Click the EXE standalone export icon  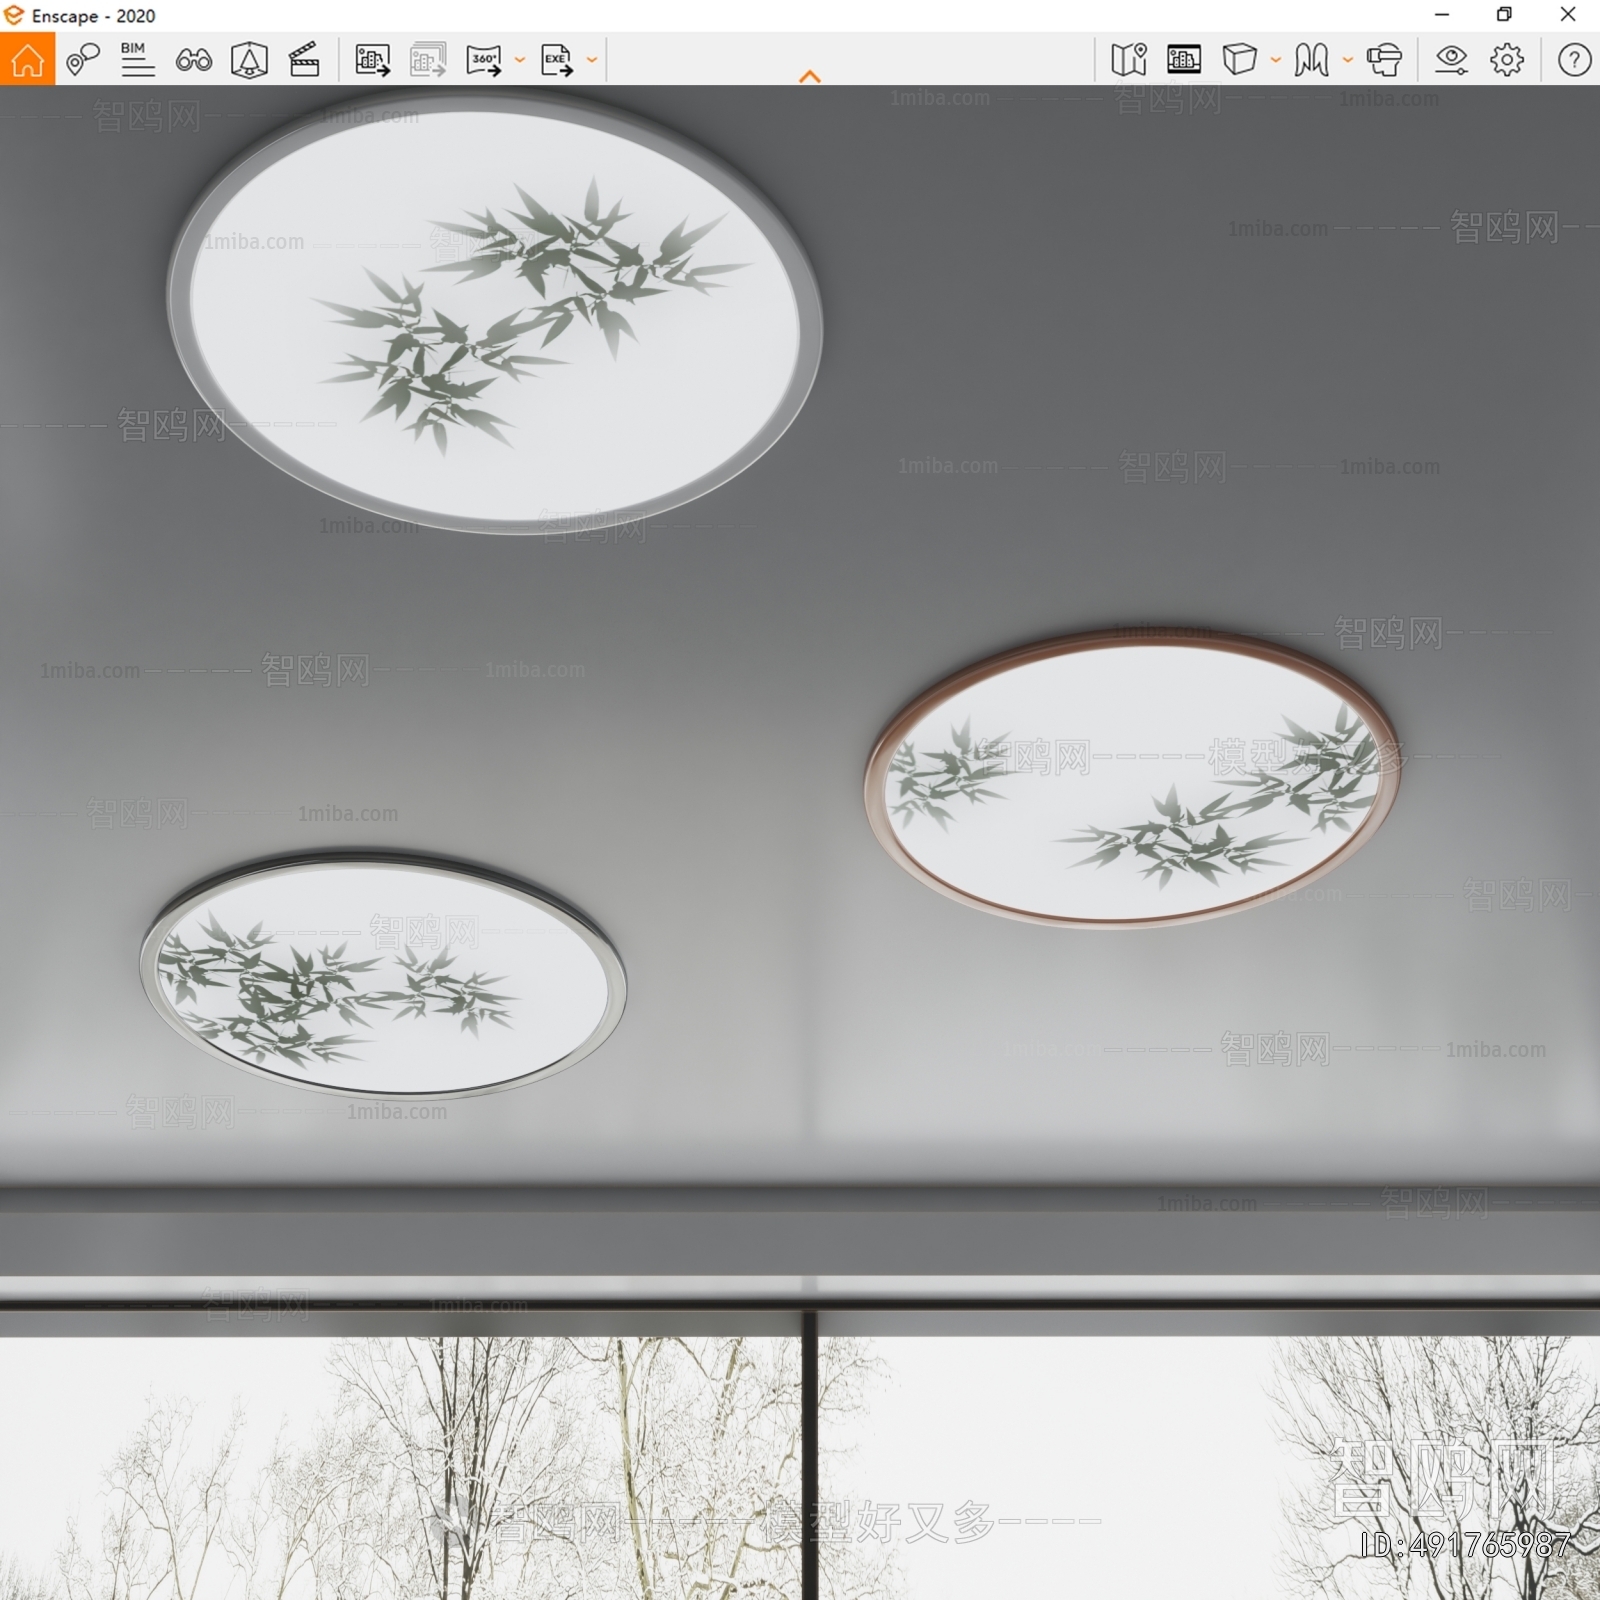click(557, 60)
